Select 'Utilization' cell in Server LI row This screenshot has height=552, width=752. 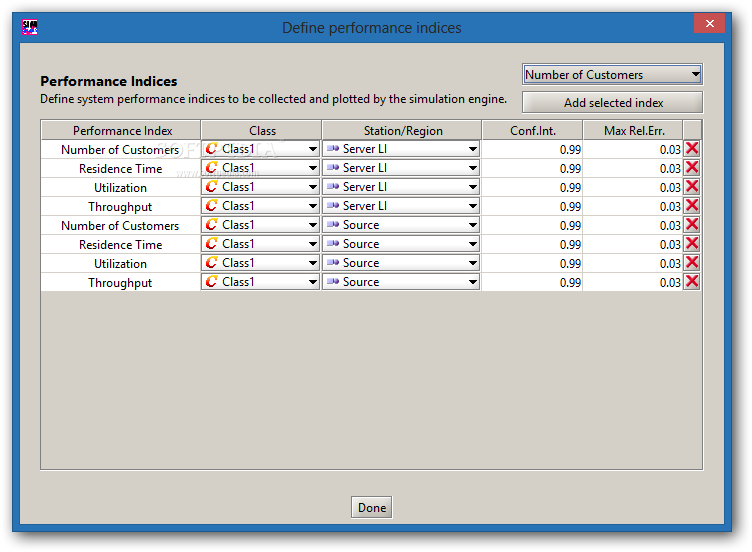click(120, 187)
